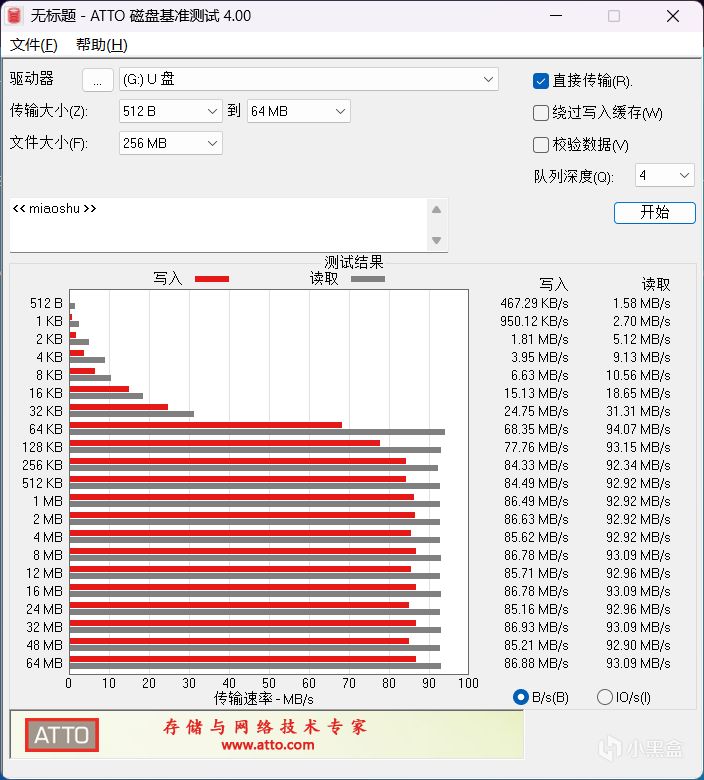Click the 15.13 MB/s write value
Viewport: 704px width, 780px height.
click(x=536, y=393)
